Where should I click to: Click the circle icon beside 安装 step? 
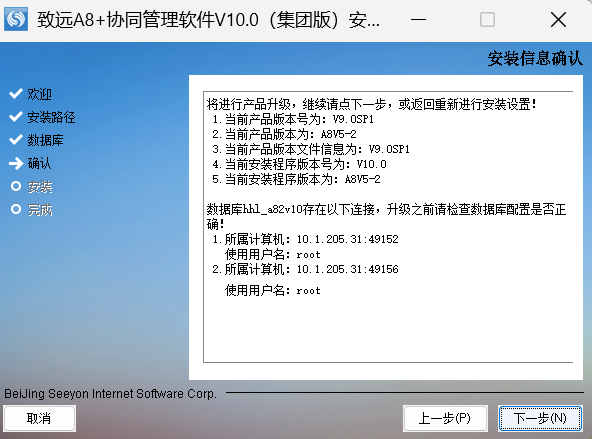point(16,186)
